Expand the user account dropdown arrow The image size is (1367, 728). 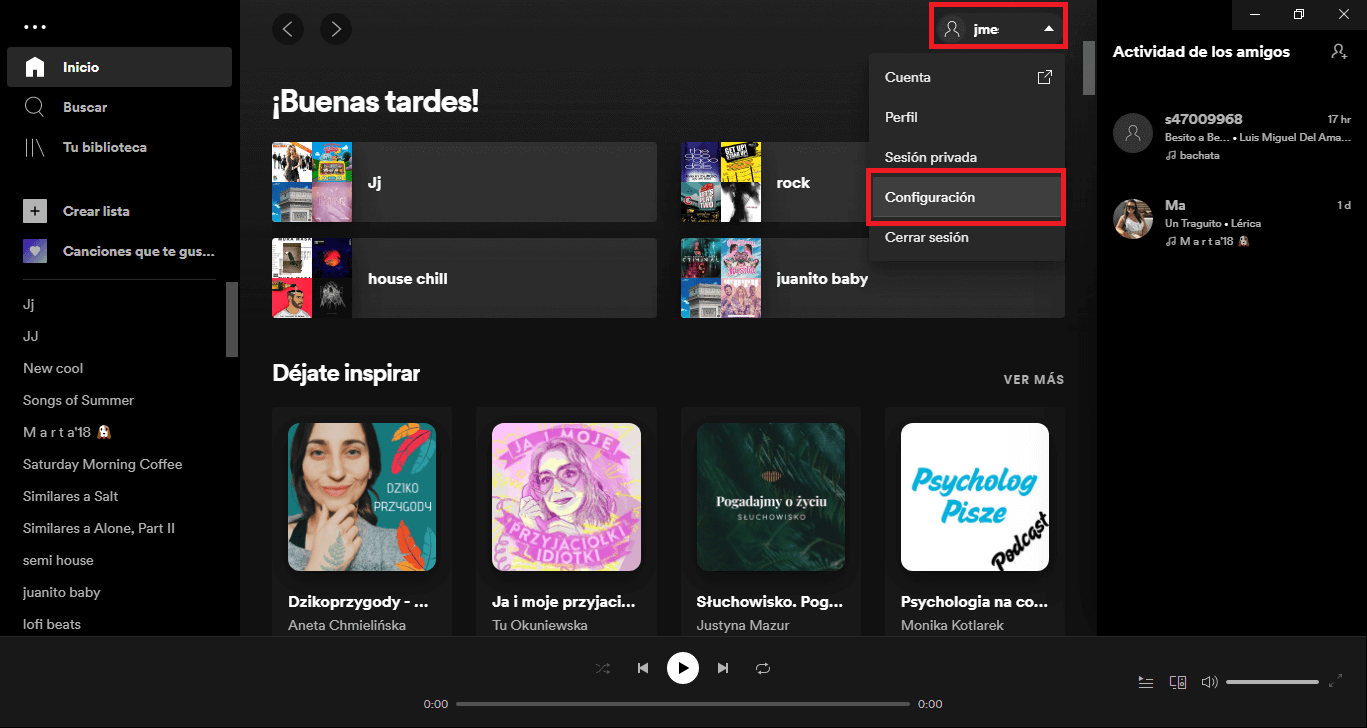1048,29
